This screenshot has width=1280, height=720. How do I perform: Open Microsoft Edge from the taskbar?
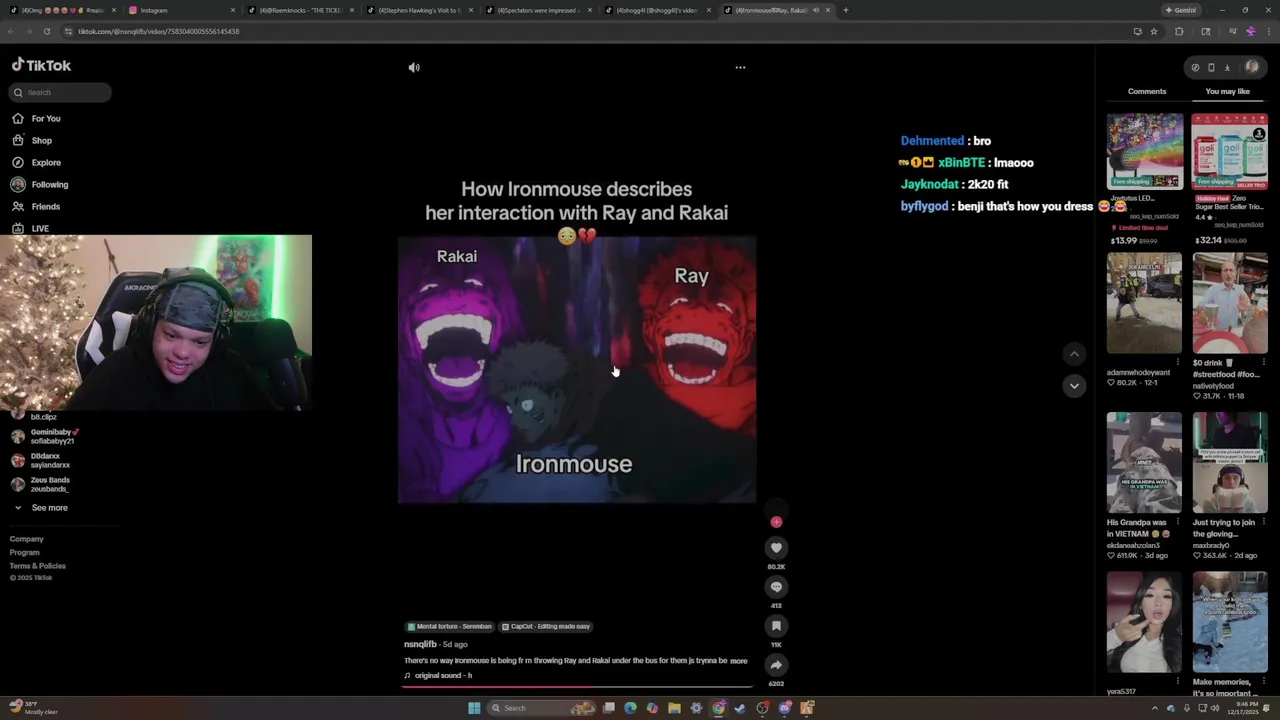(630, 708)
